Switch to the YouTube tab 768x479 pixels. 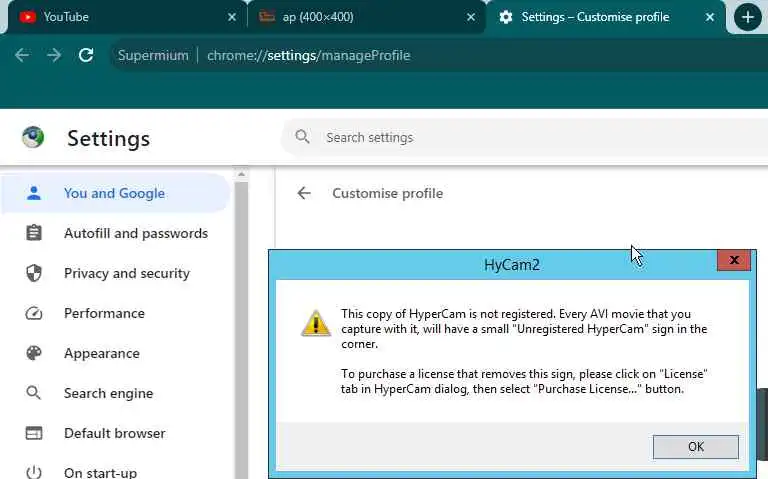[x=125, y=17]
